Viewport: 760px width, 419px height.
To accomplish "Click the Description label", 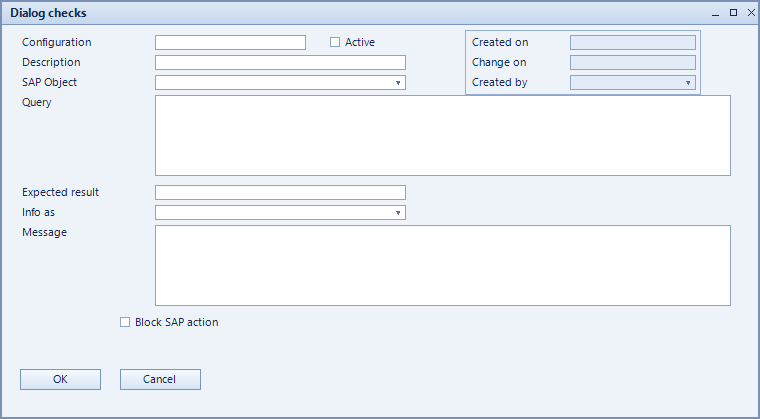I will 51,62.
